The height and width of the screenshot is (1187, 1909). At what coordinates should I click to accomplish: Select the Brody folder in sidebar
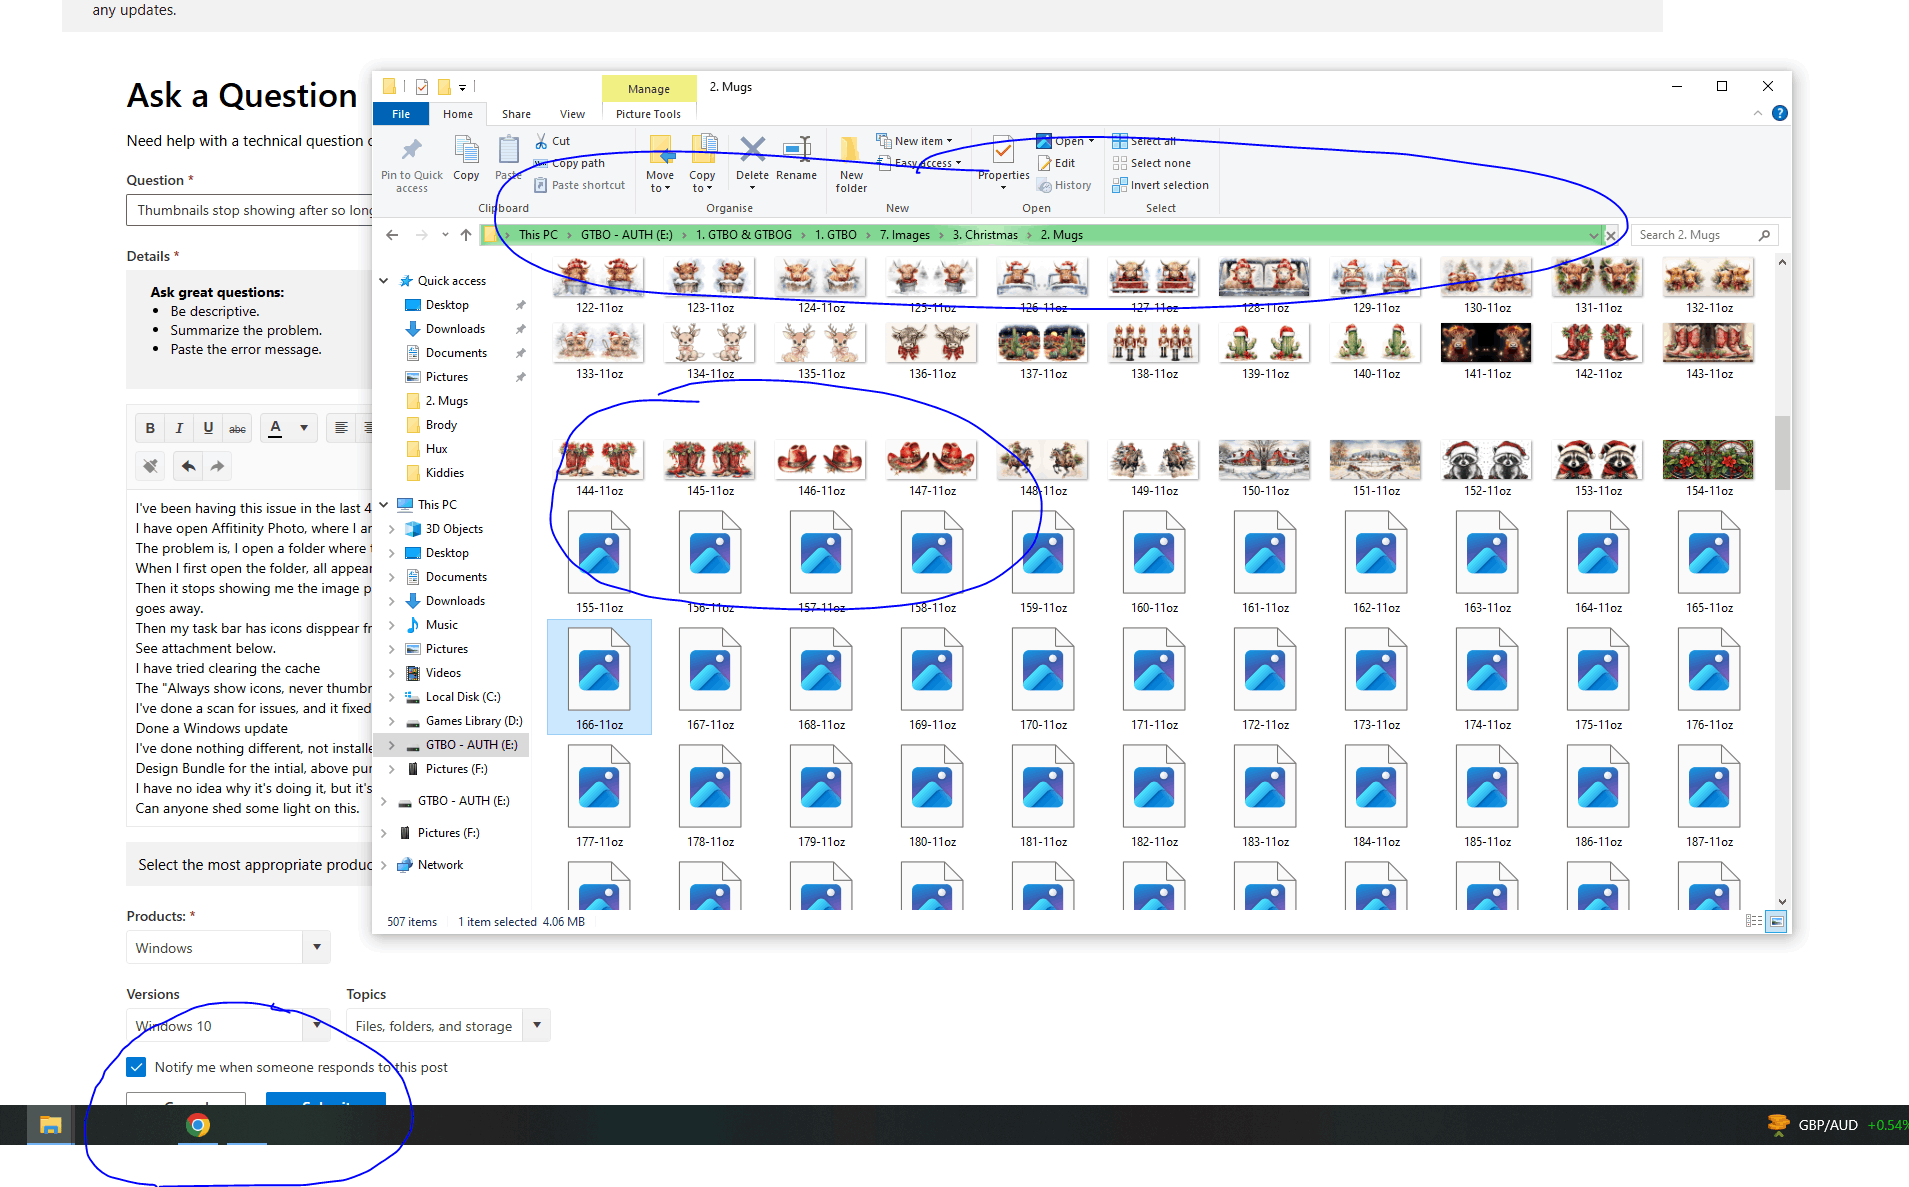pyautogui.click(x=441, y=425)
